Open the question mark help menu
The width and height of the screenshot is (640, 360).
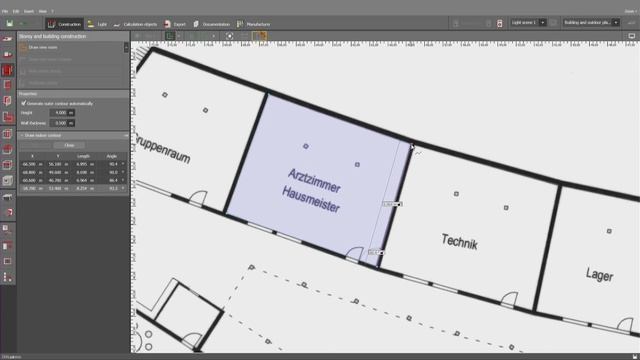[x=53, y=11]
